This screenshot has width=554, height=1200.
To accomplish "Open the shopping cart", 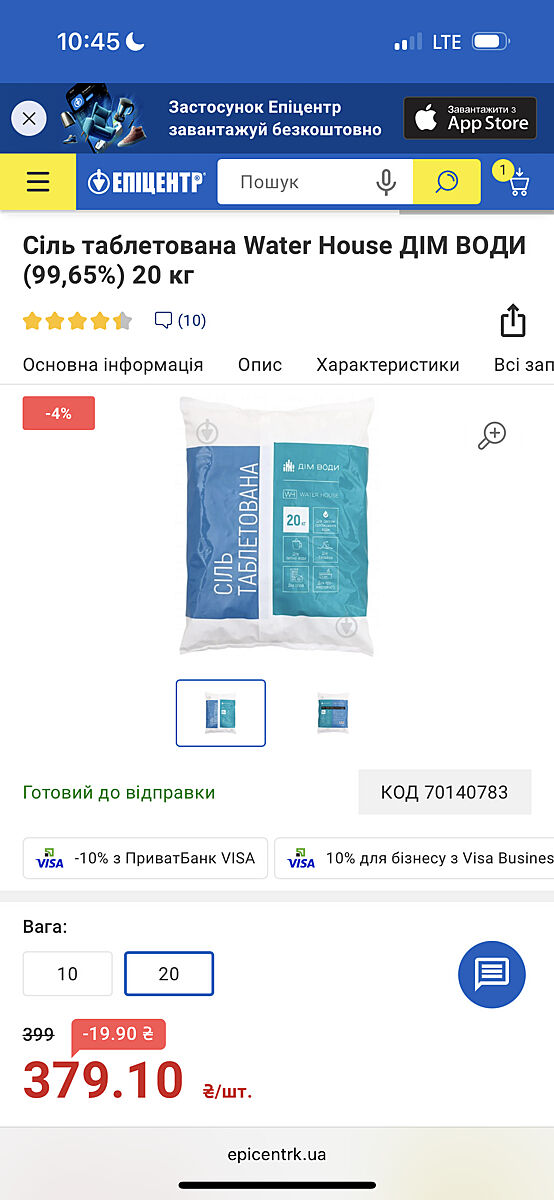I will (x=513, y=180).
